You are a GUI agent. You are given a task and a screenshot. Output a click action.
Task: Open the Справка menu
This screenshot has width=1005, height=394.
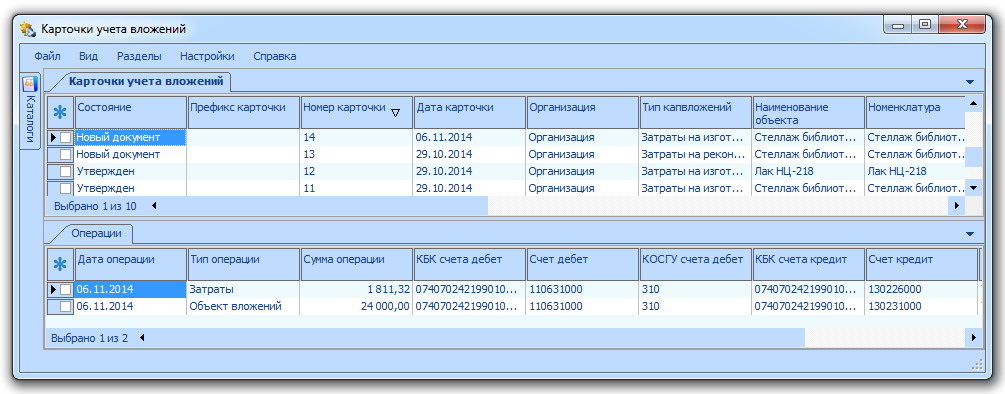[x=275, y=56]
